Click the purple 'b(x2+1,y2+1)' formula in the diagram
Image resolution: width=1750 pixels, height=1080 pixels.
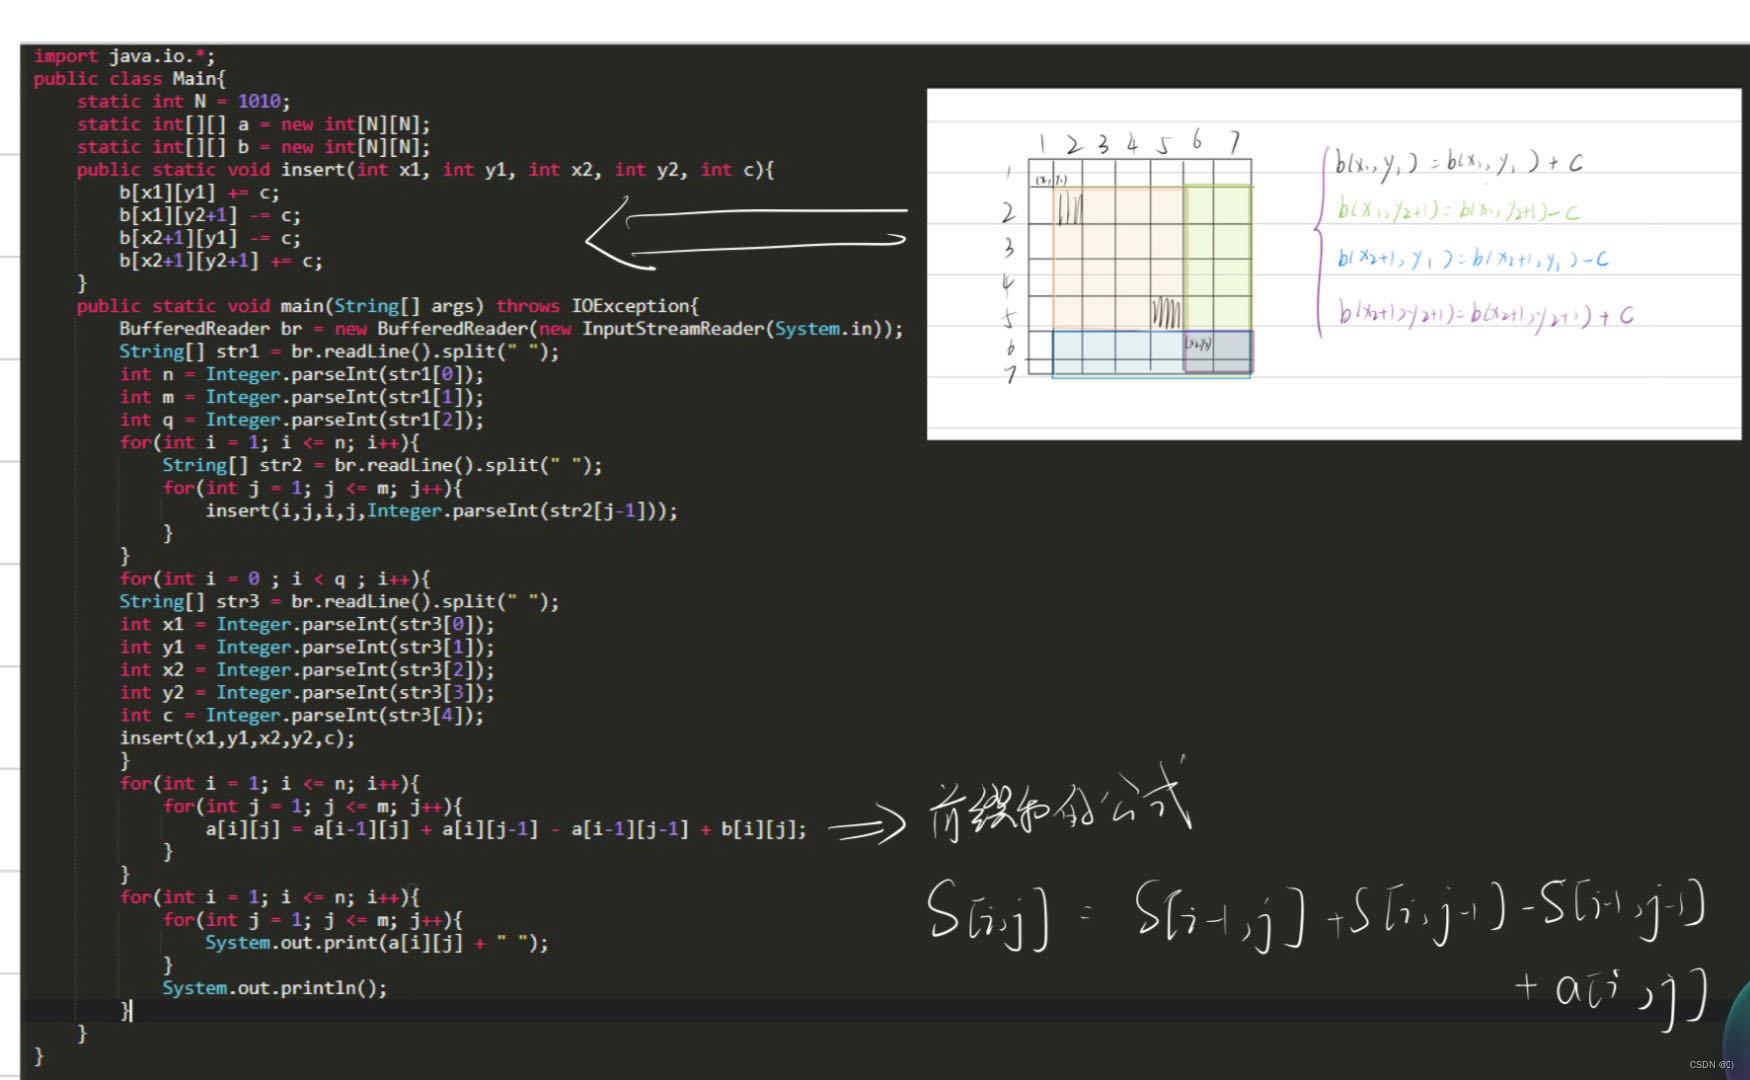(1486, 314)
